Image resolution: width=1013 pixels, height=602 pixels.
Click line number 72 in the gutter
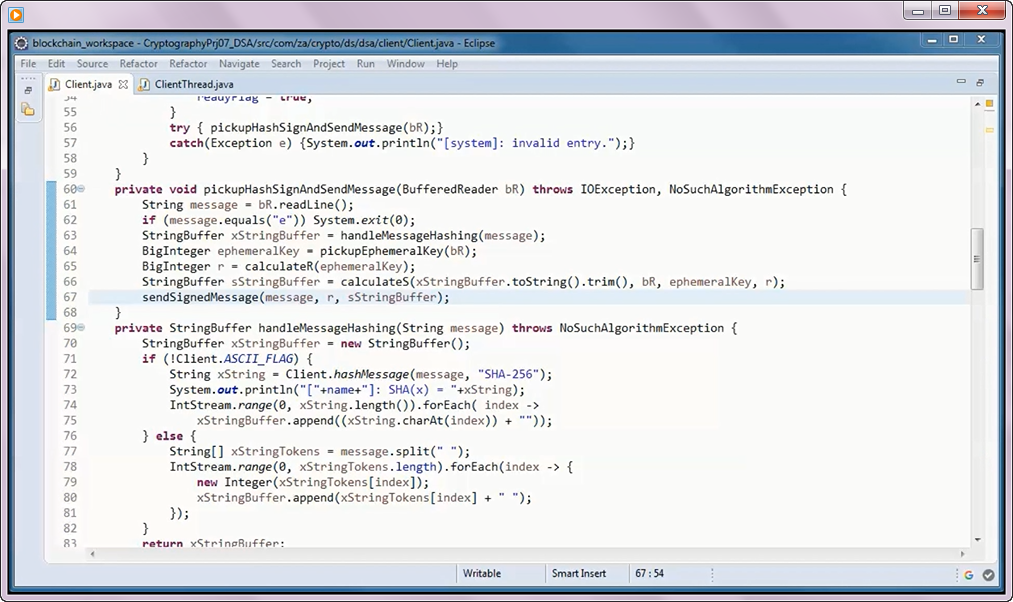click(x=70, y=375)
